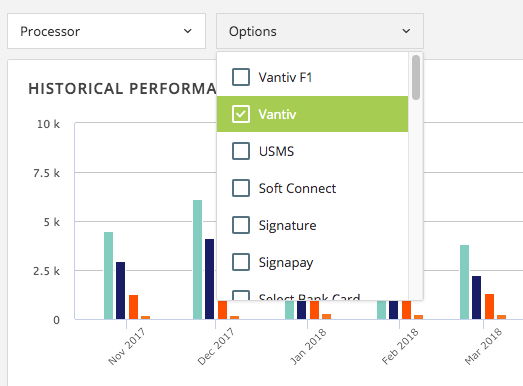Click the chevron arrow in Processor box
This screenshot has height=386, width=523.
(x=188, y=31)
